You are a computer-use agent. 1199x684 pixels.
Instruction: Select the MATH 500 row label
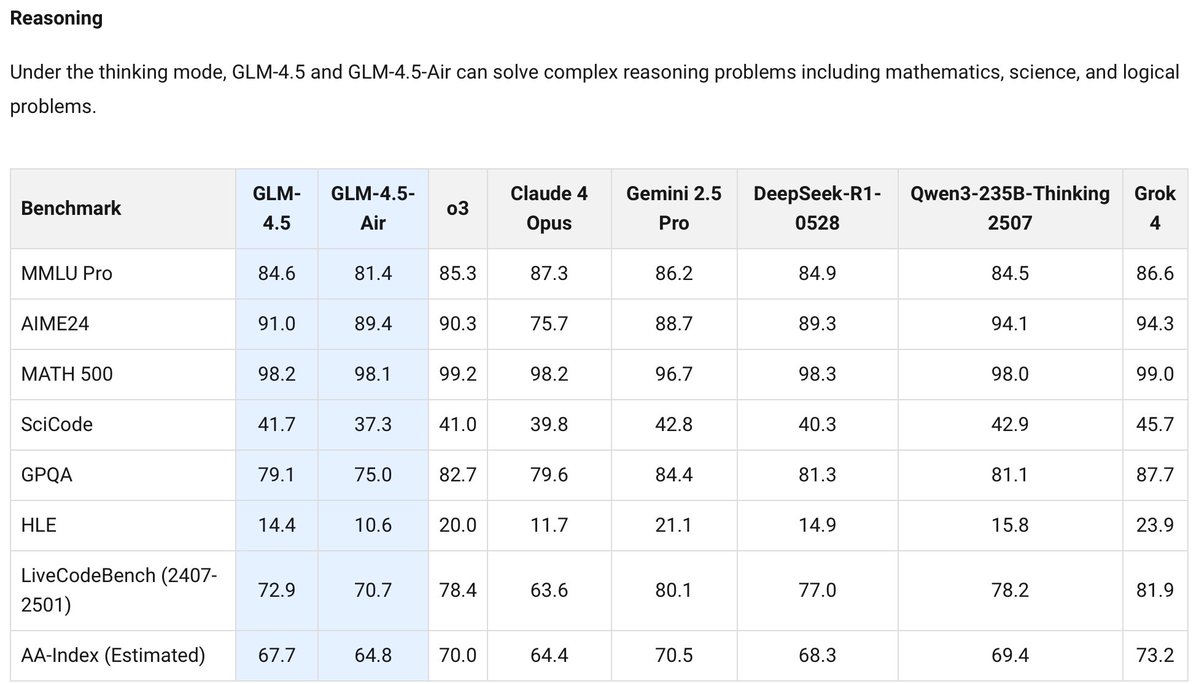coord(67,374)
